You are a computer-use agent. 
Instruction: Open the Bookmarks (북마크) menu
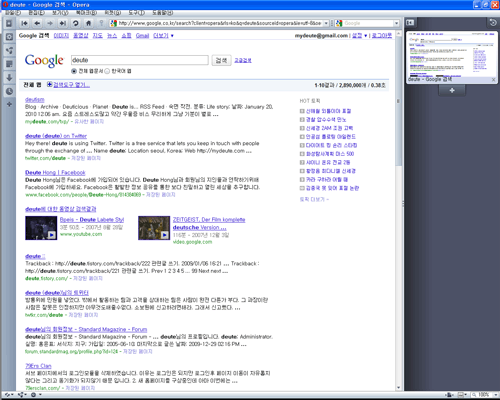[x=86, y=13]
